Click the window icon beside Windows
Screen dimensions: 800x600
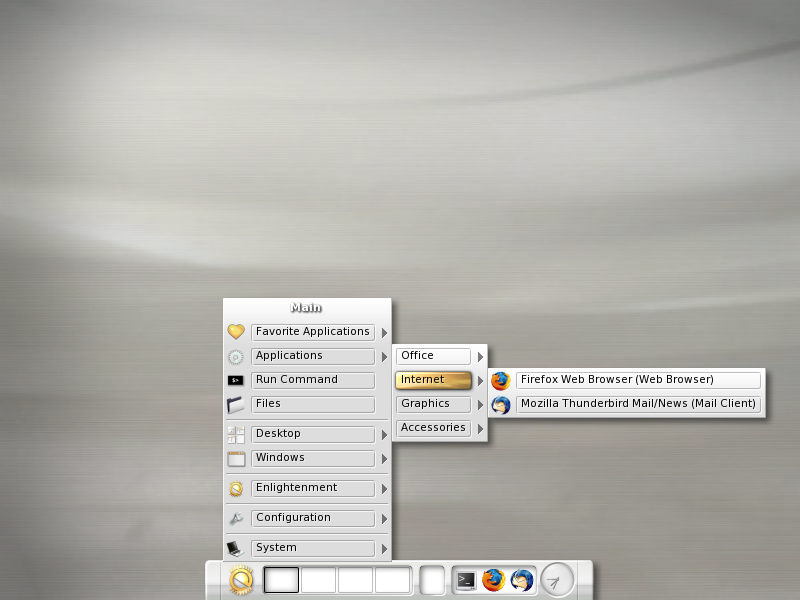236,459
